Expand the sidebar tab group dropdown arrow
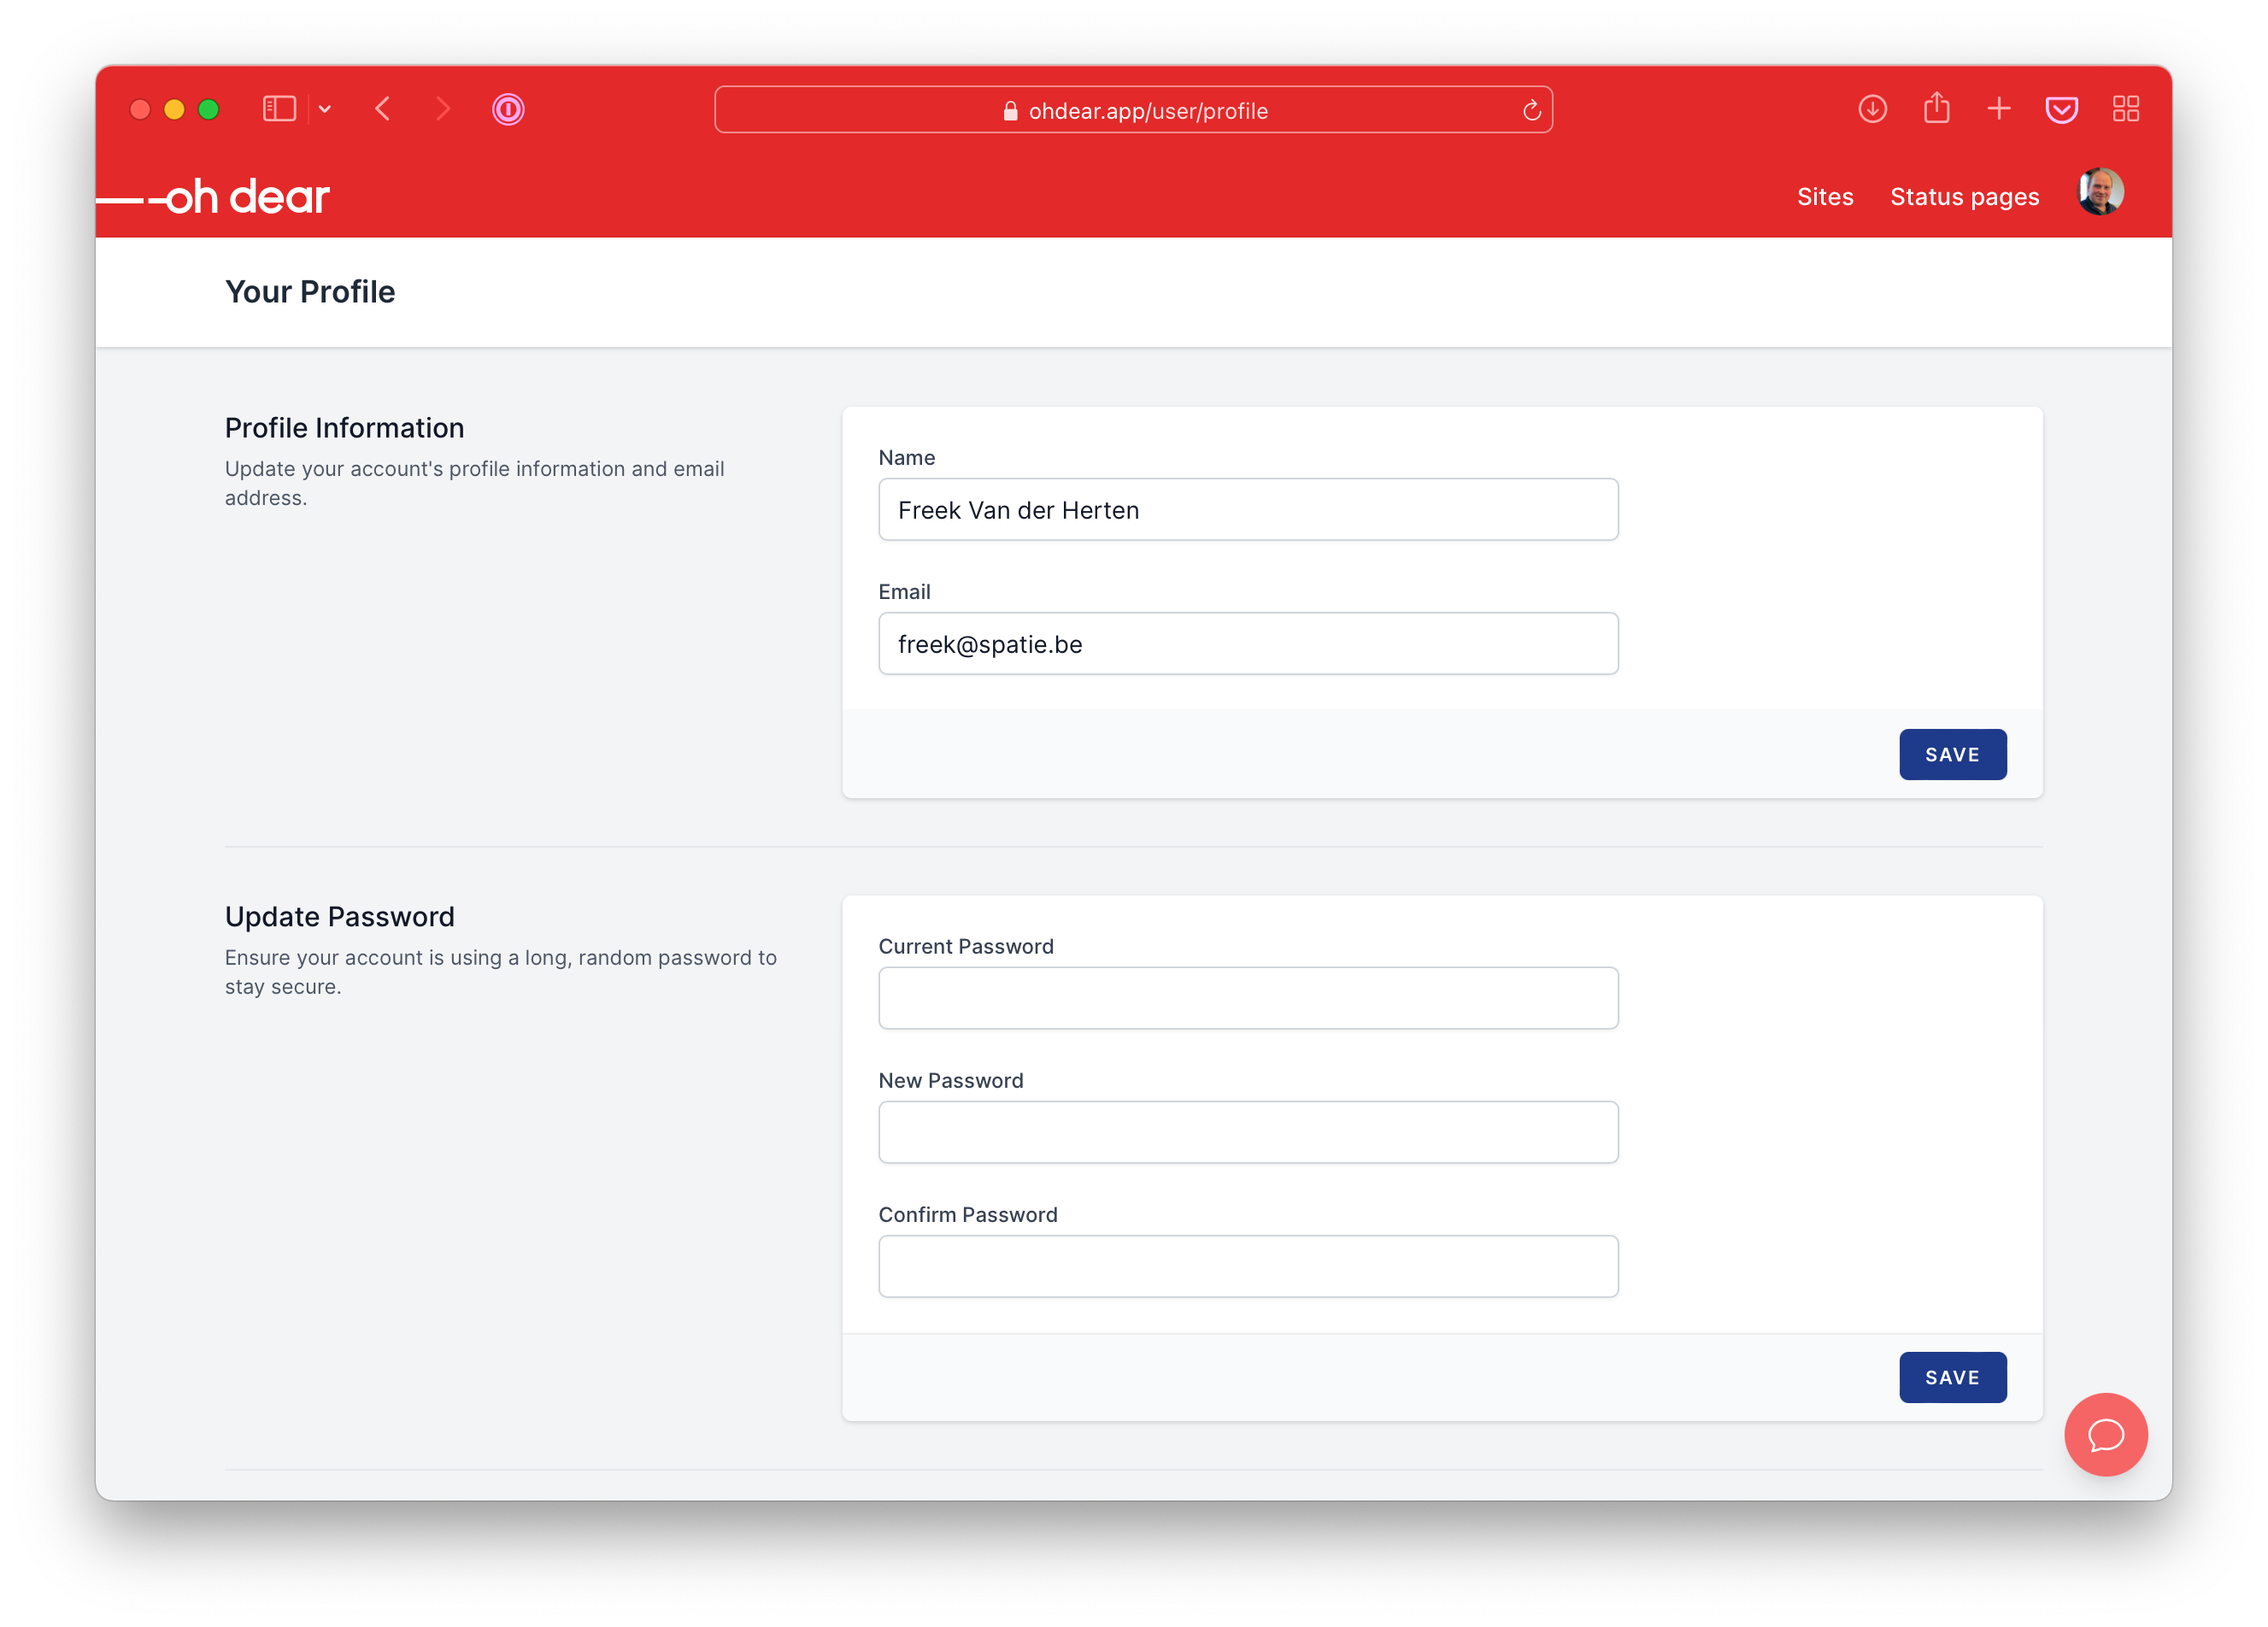Image resolution: width=2268 pixels, height=1627 pixels. pyautogui.click(x=325, y=109)
